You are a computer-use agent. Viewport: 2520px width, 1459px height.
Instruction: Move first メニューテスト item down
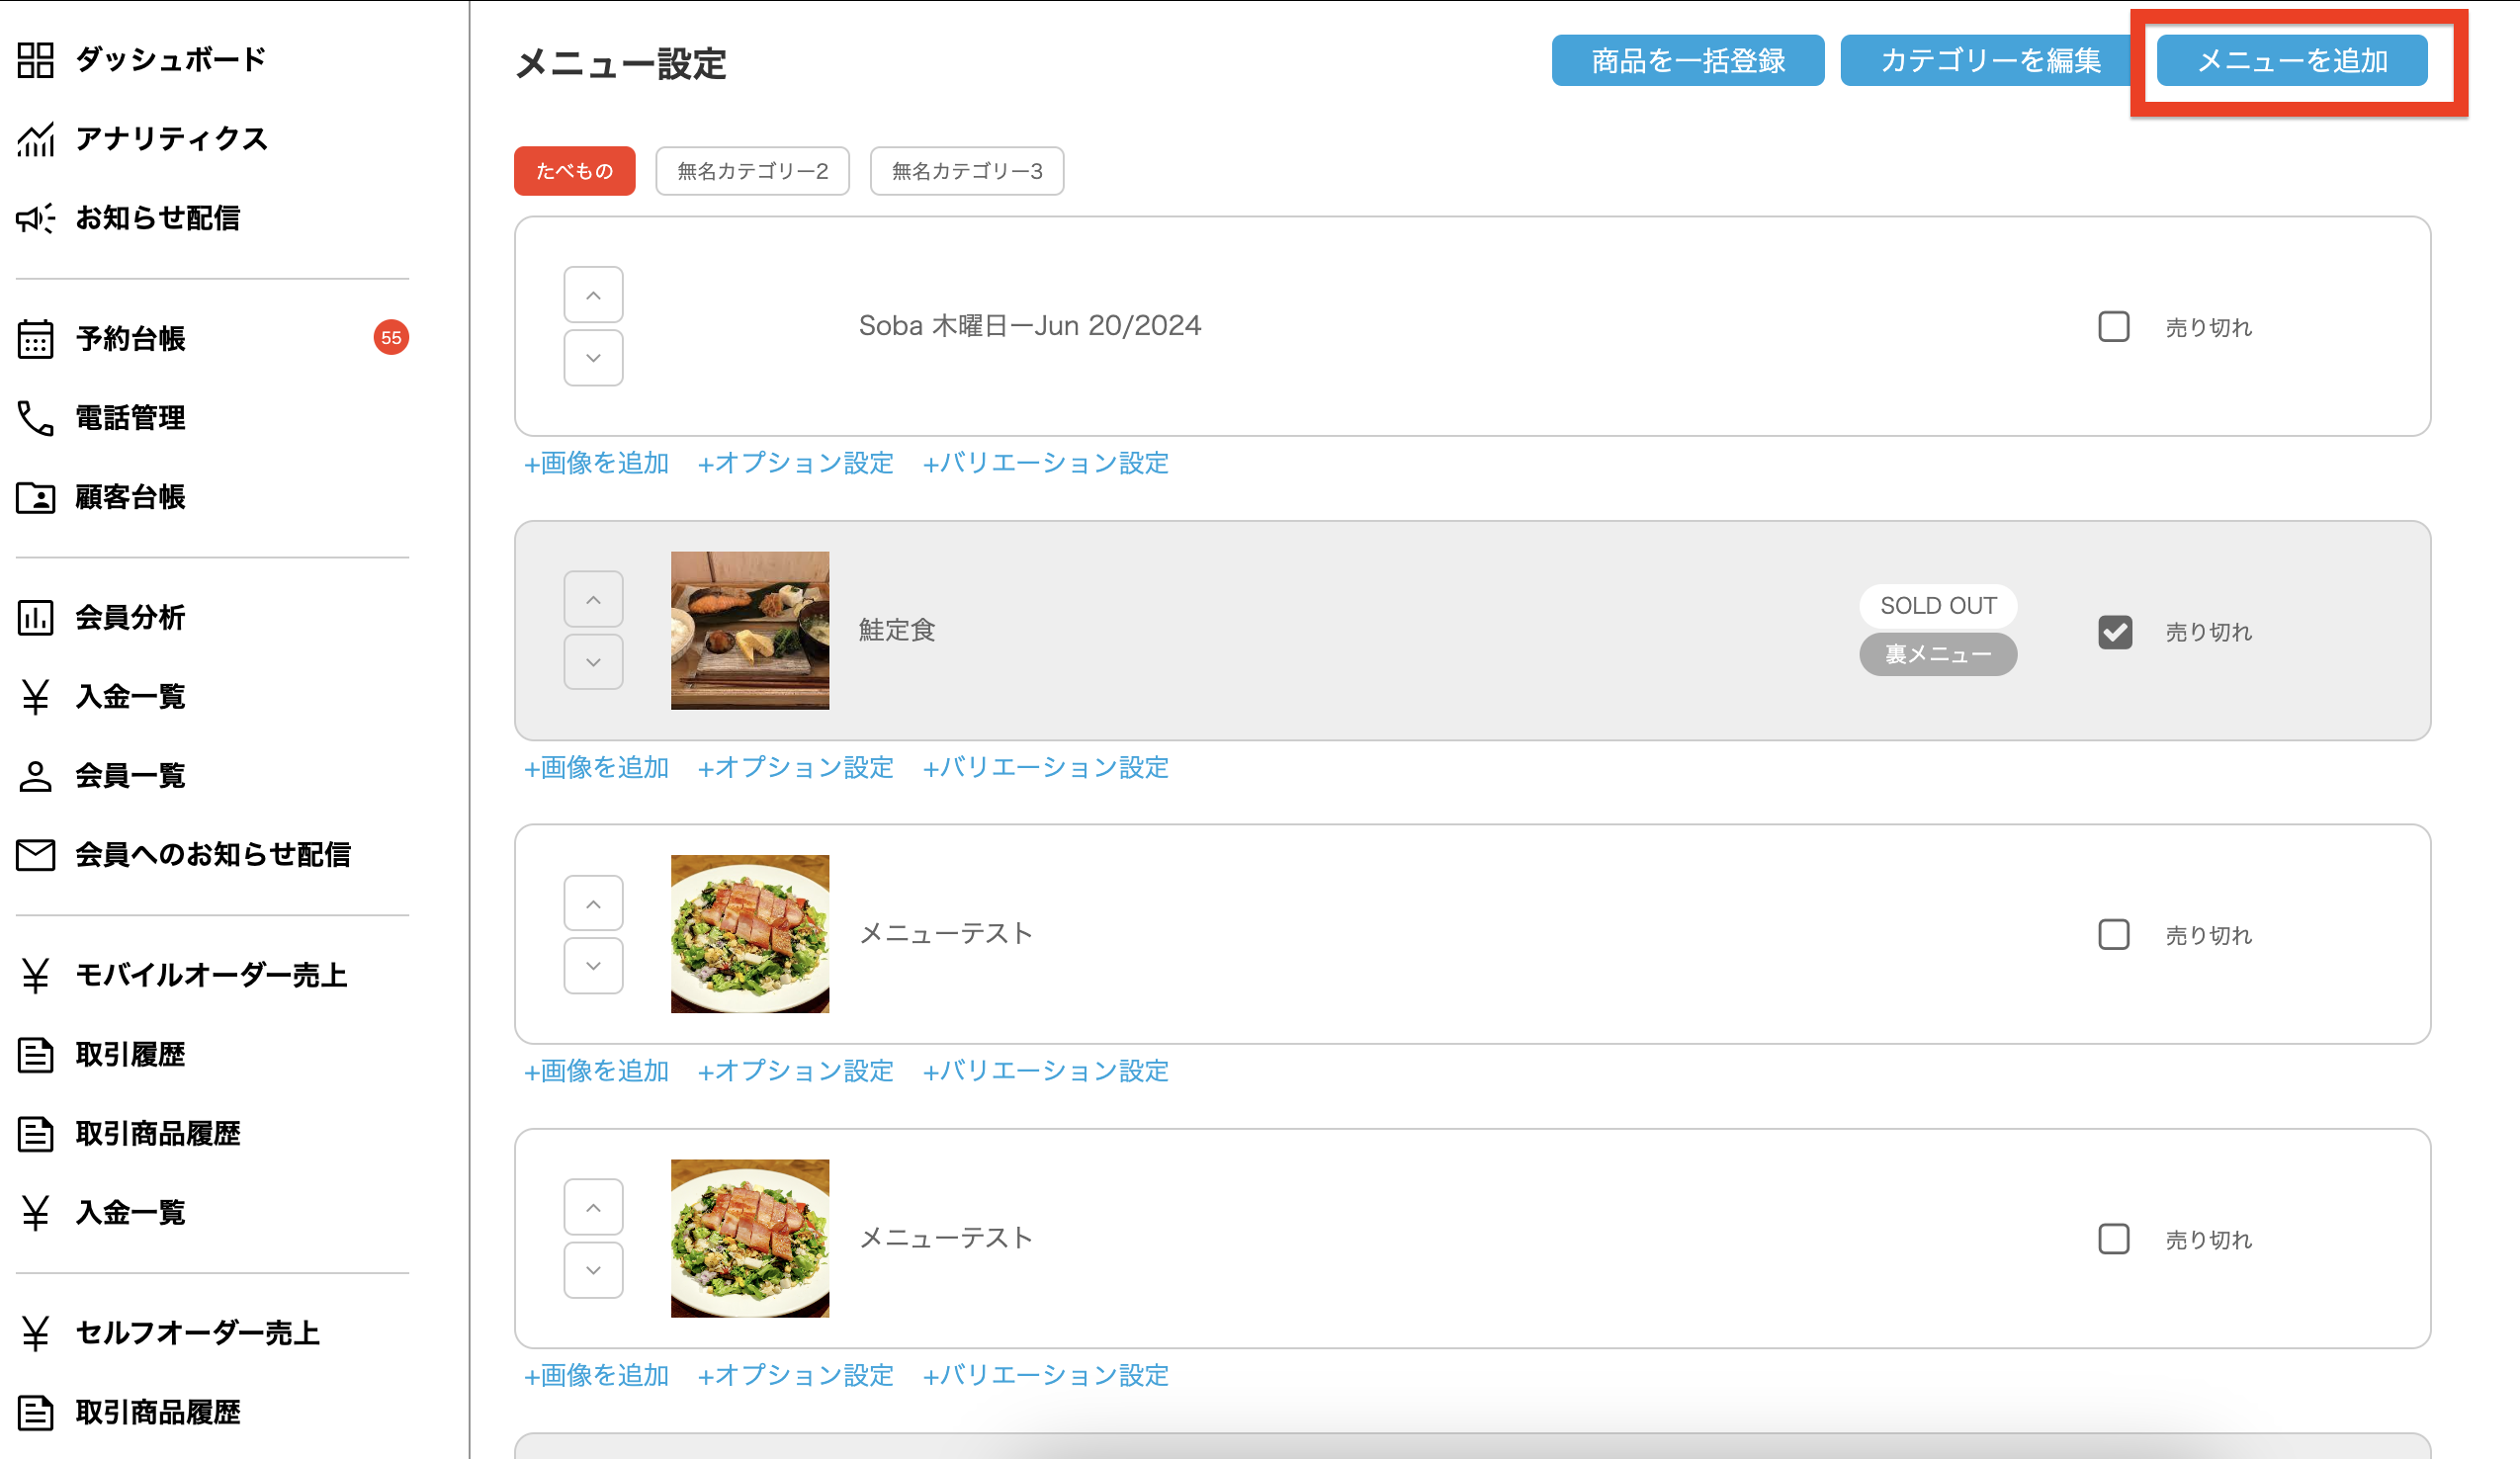tap(593, 966)
